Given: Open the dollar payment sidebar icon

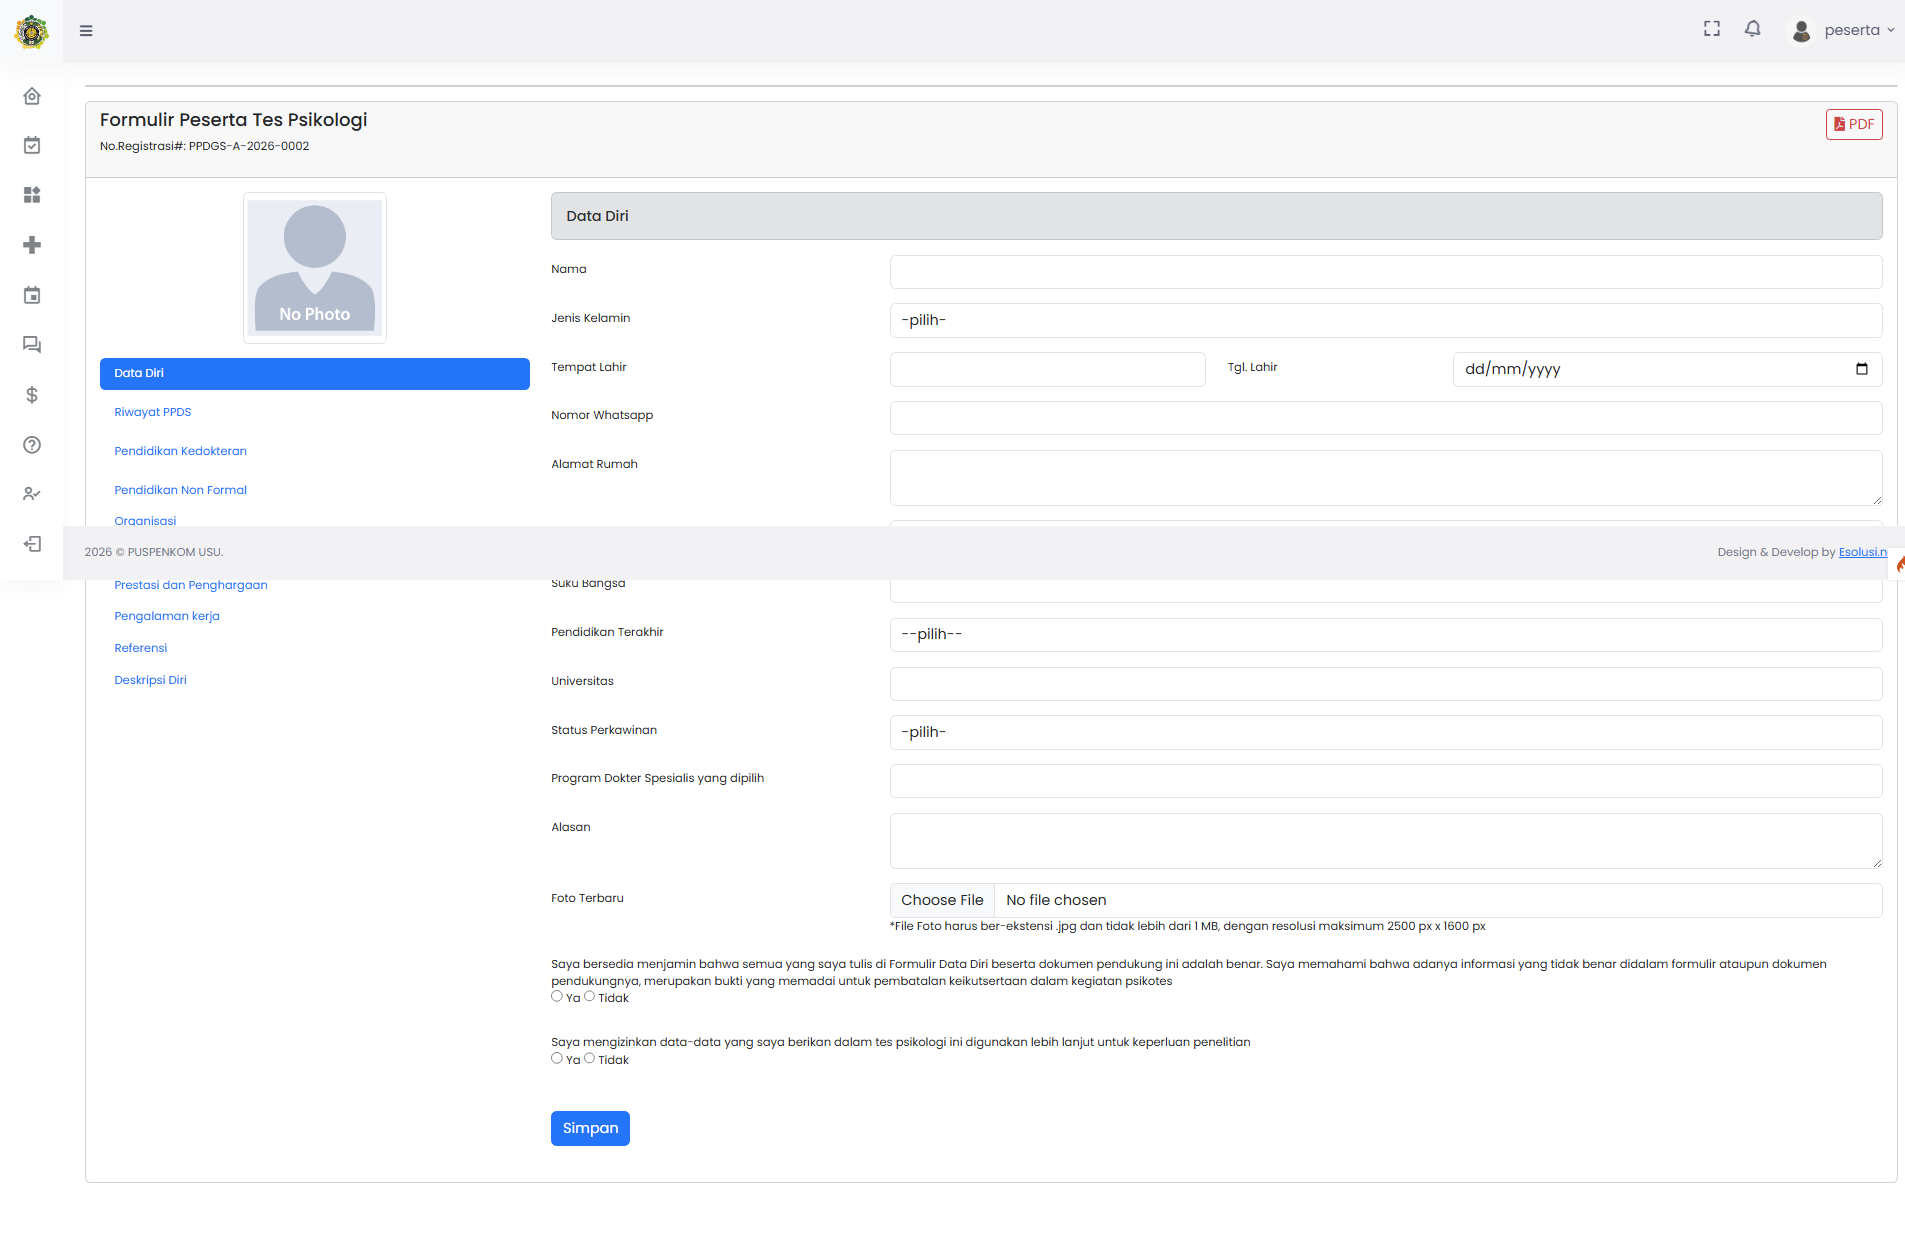Looking at the screenshot, I should tap(32, 395).
